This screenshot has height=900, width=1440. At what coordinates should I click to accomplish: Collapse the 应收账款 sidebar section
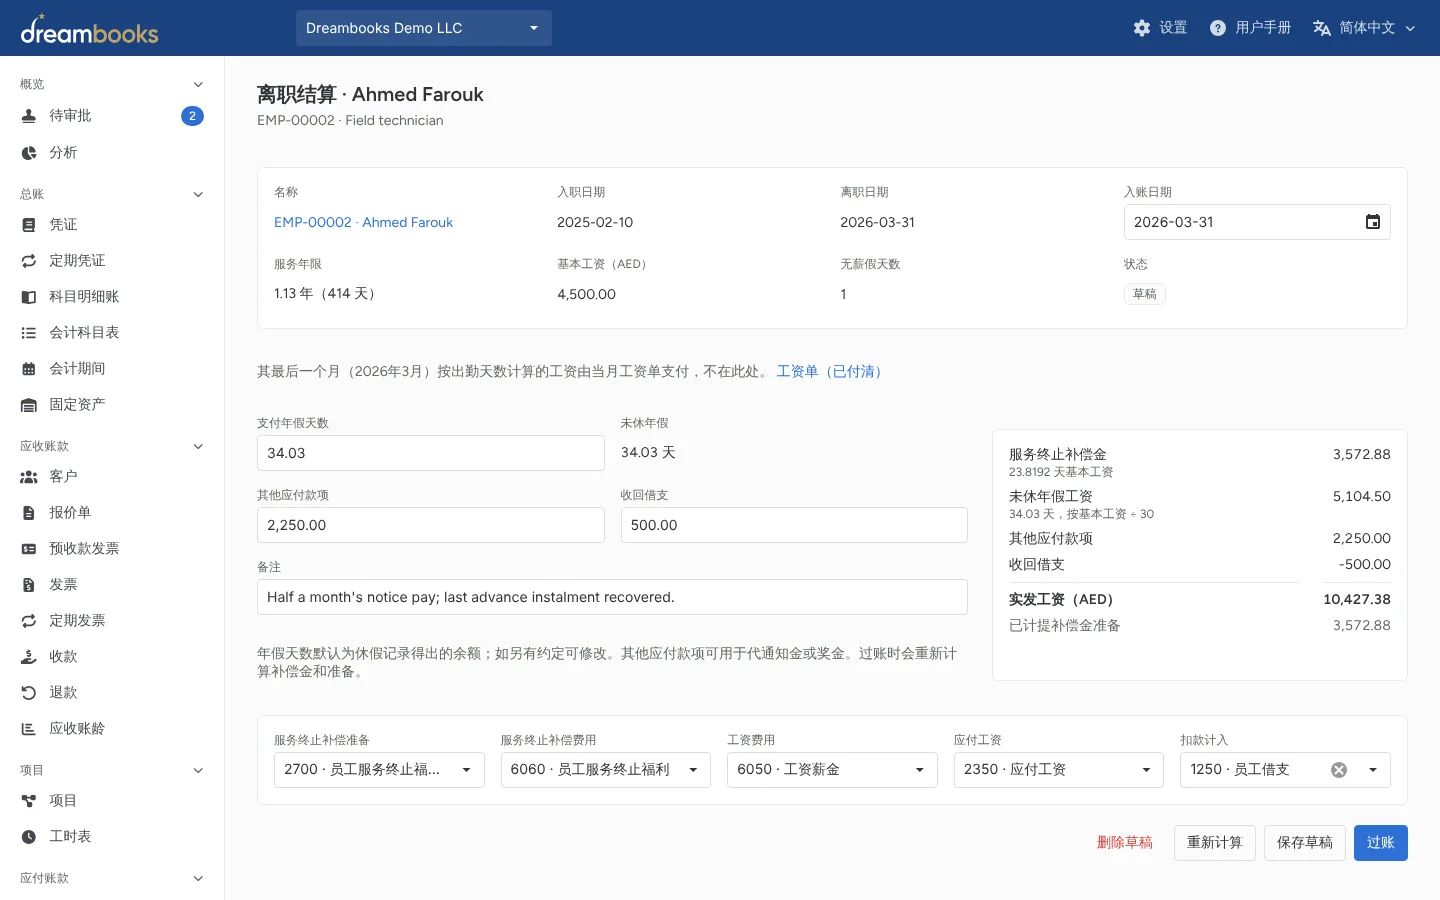pyautogui.click(x=198, y=446)
